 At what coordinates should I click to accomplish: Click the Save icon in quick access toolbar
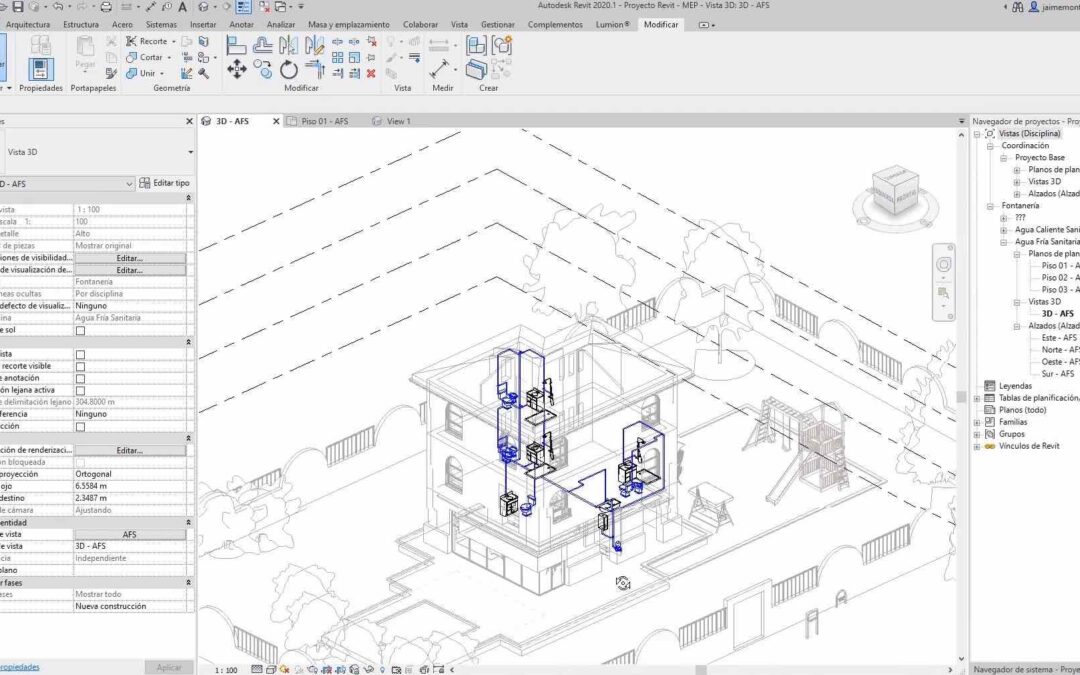click(18, 6)
